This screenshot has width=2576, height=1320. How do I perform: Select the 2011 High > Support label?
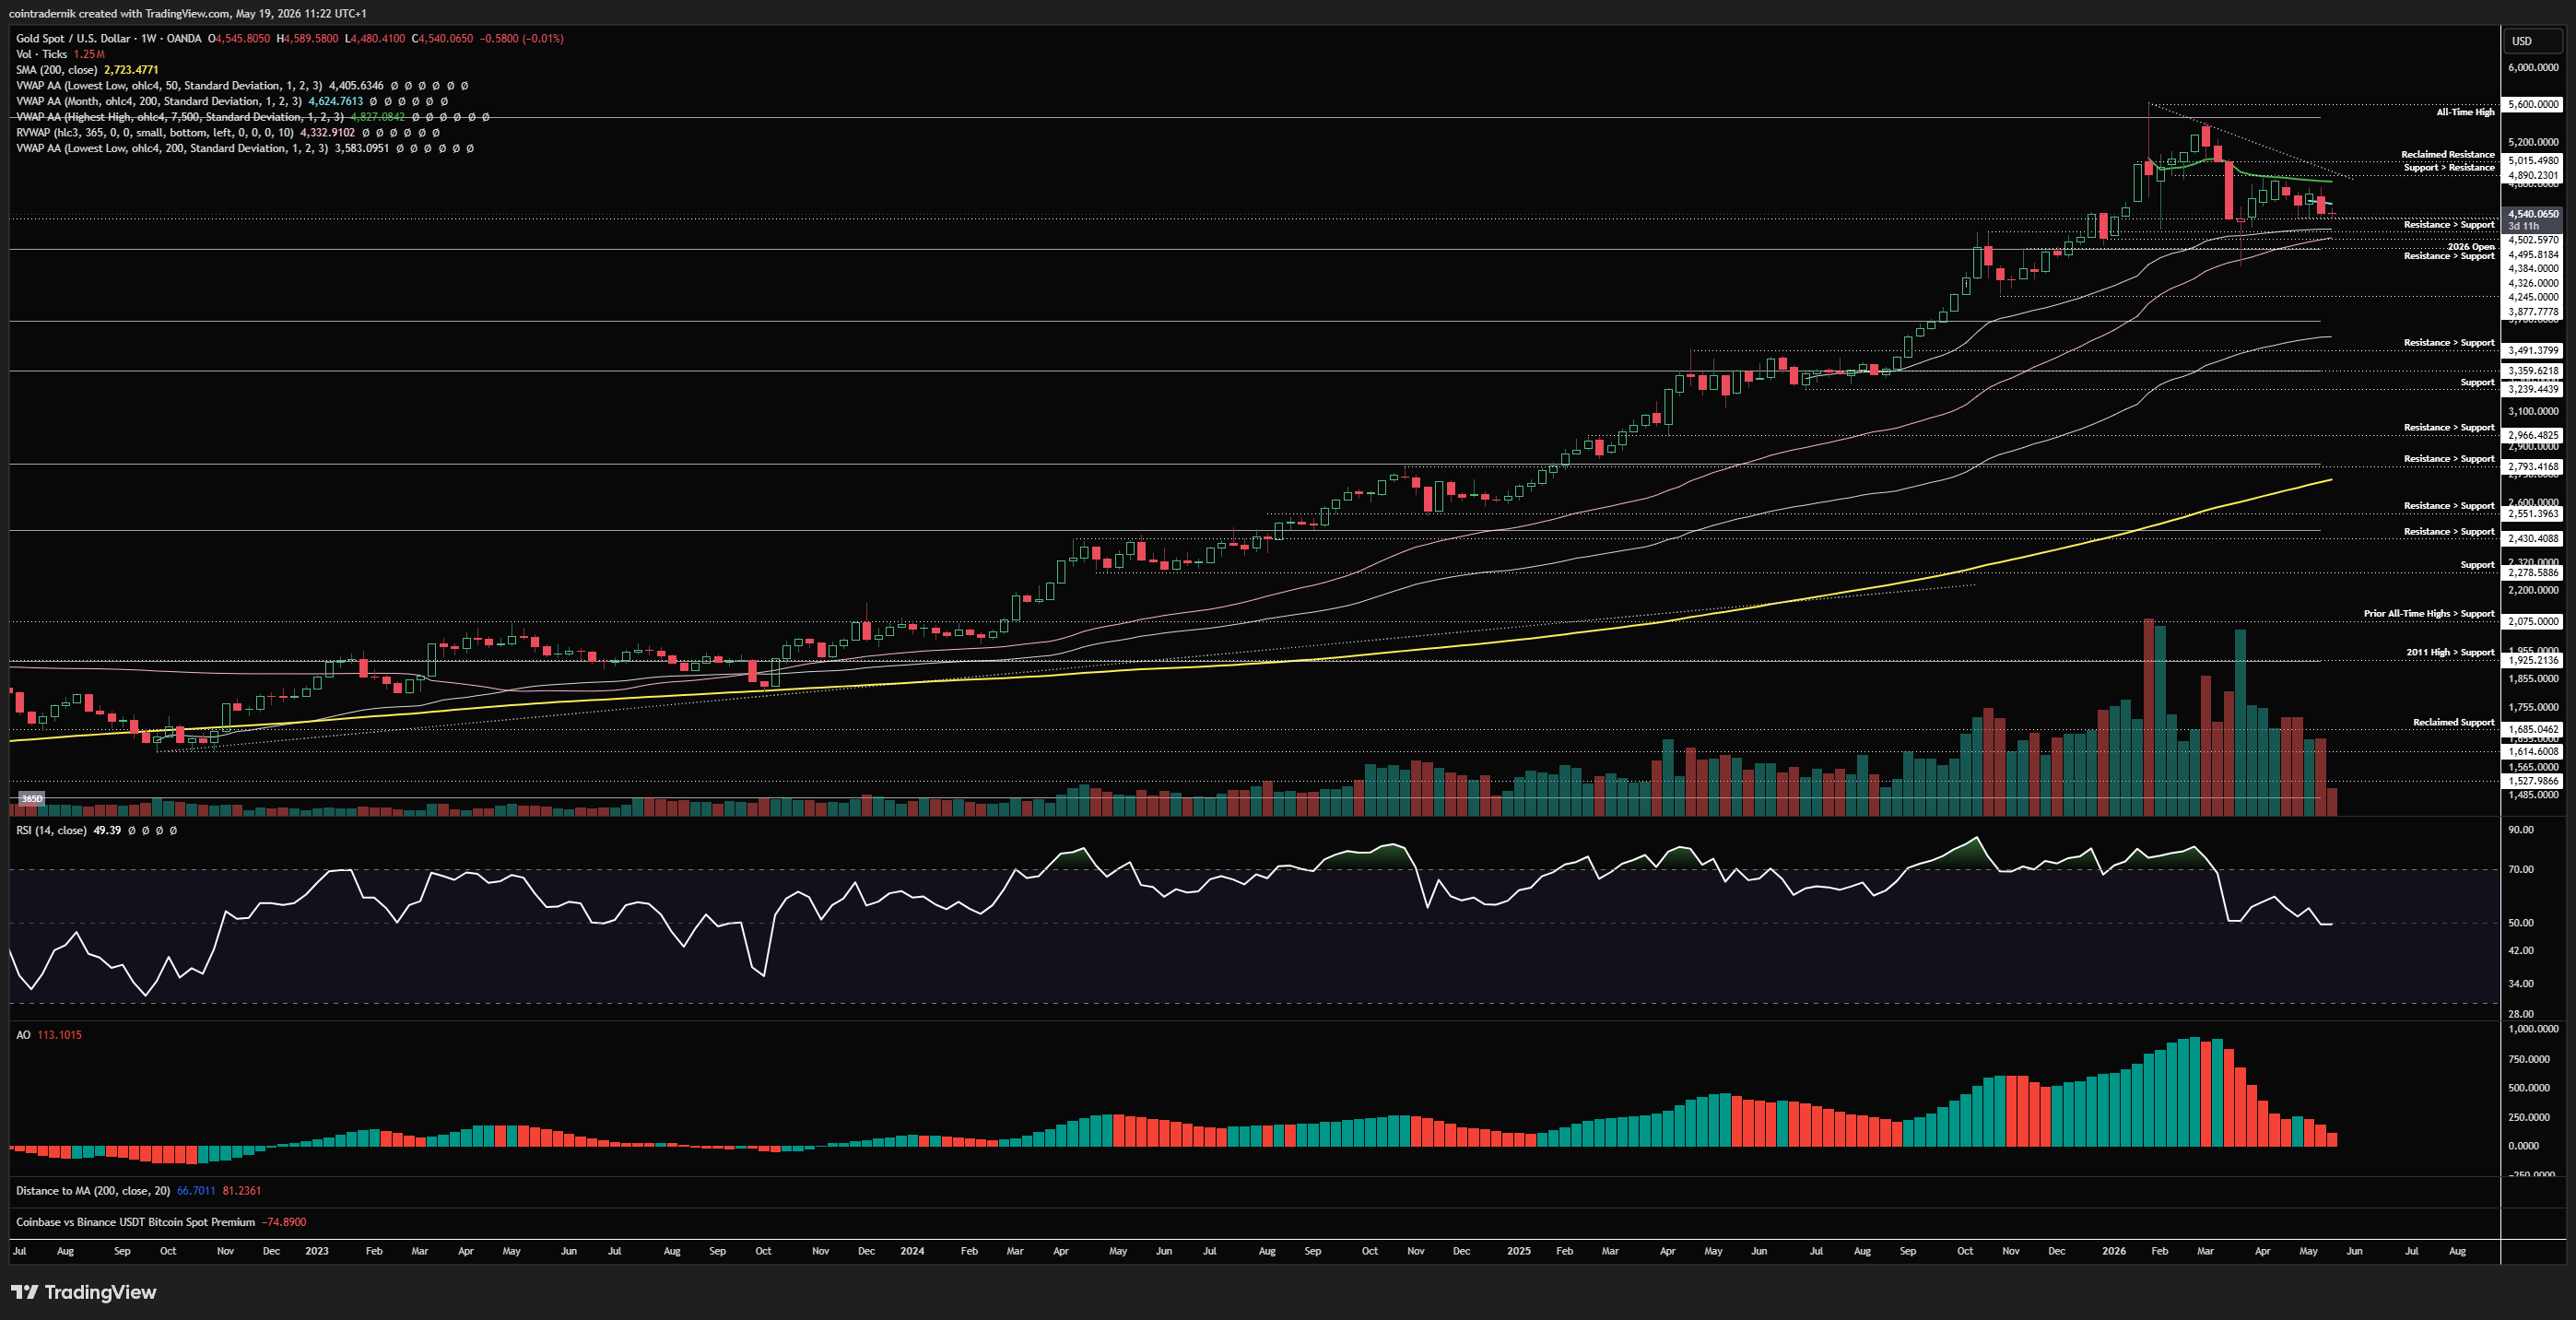(x=2450, y=652)
